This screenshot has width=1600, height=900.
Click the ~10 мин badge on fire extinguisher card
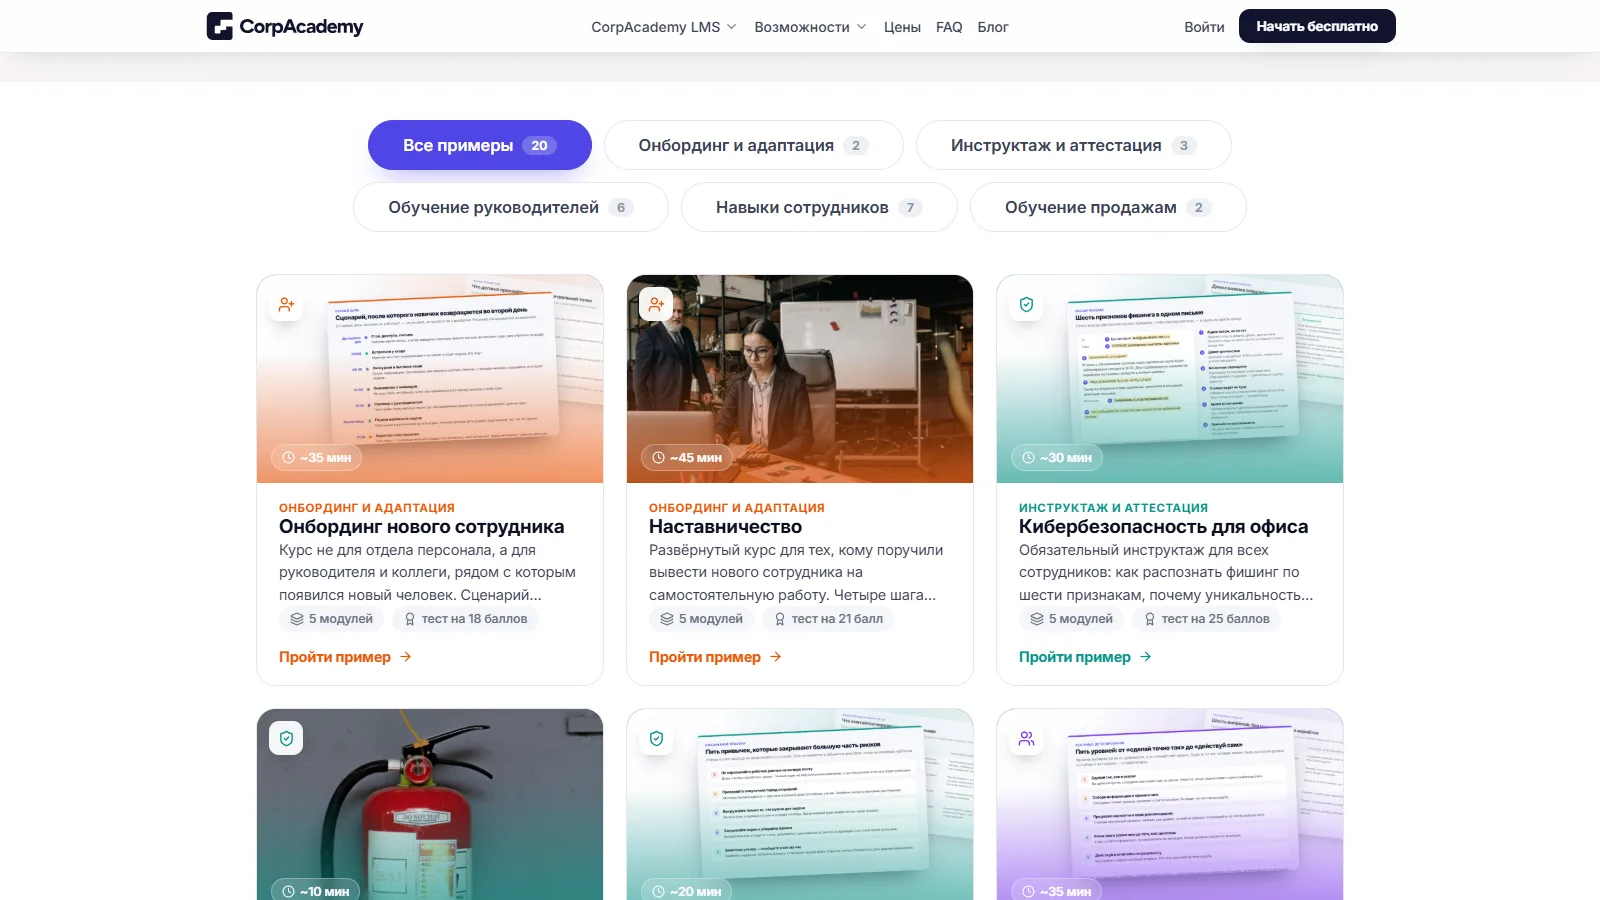pyautogui.click(x=315, y=890)
